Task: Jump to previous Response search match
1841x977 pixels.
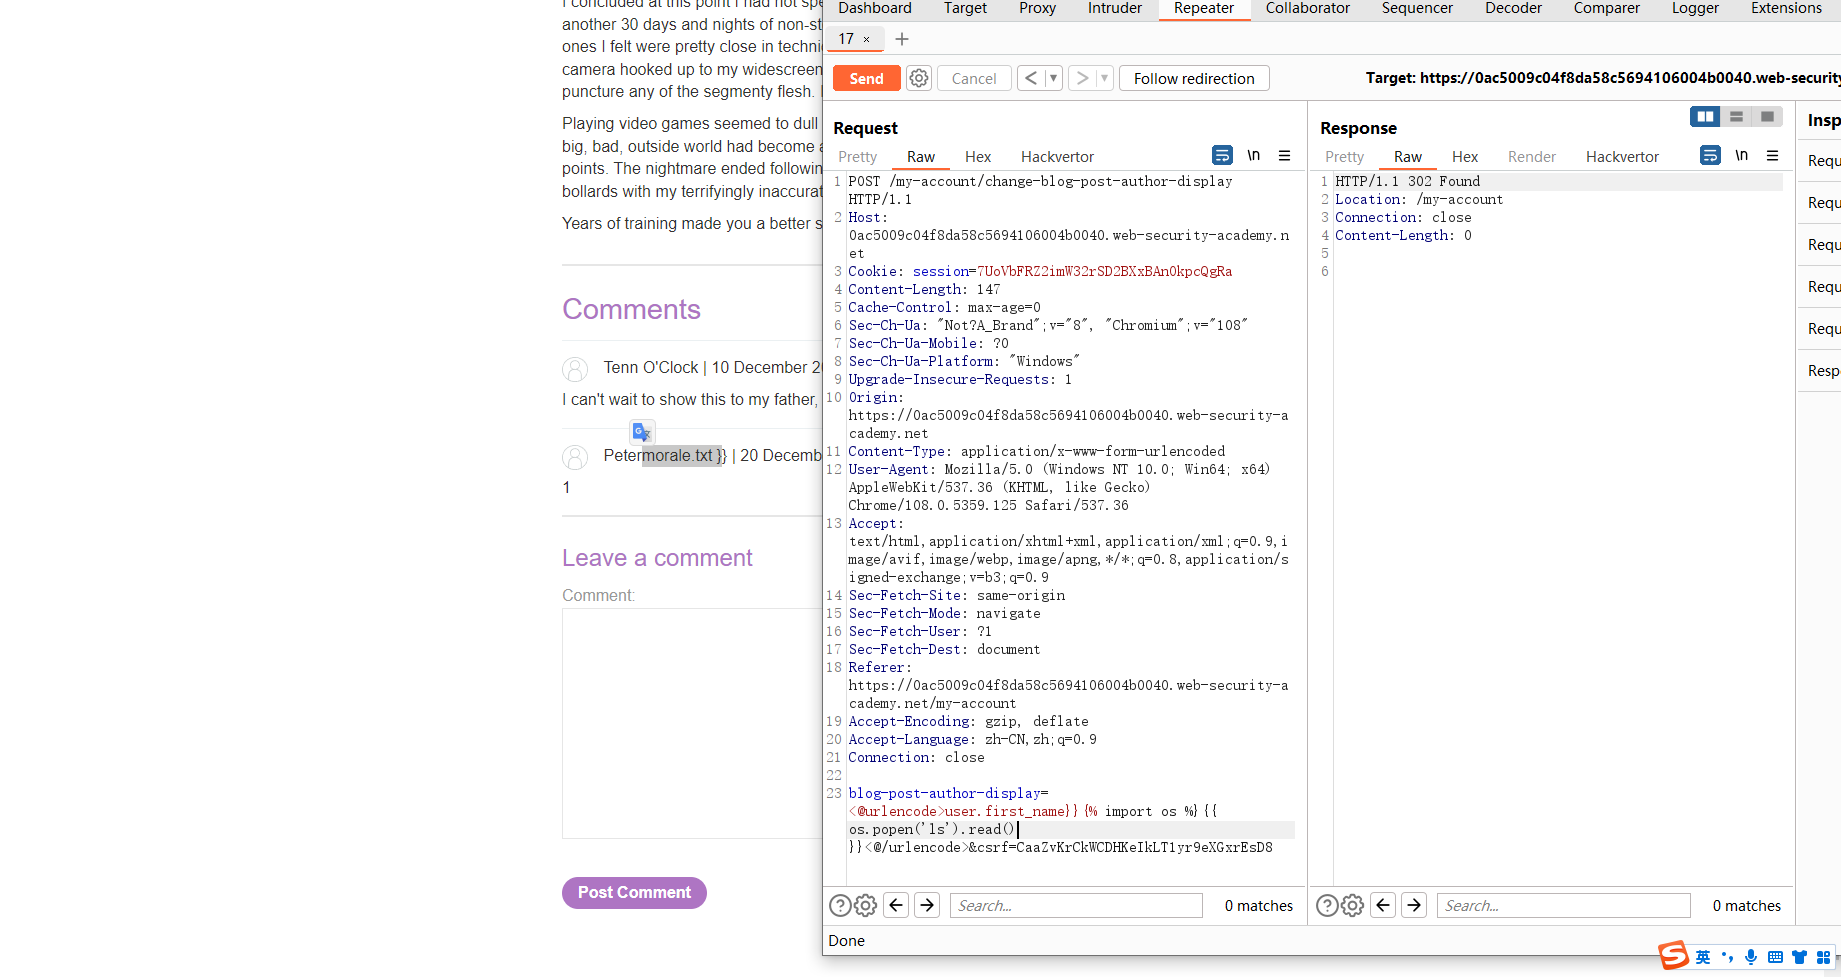Action: [1383, 905]
